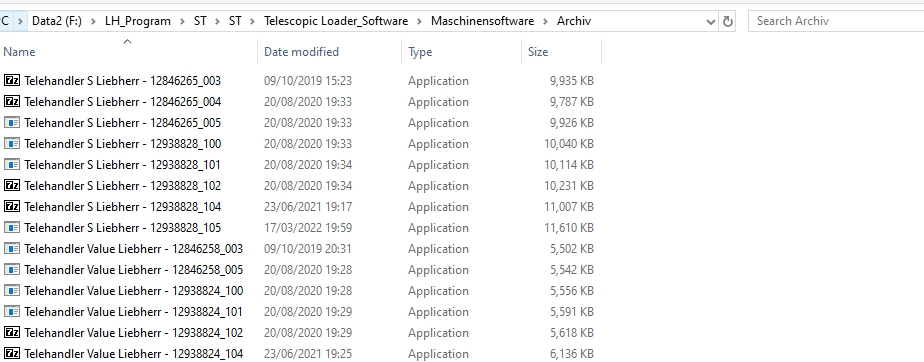Click the size value 10,231 KB
This screenshot has height=362, width=924.
569,186
